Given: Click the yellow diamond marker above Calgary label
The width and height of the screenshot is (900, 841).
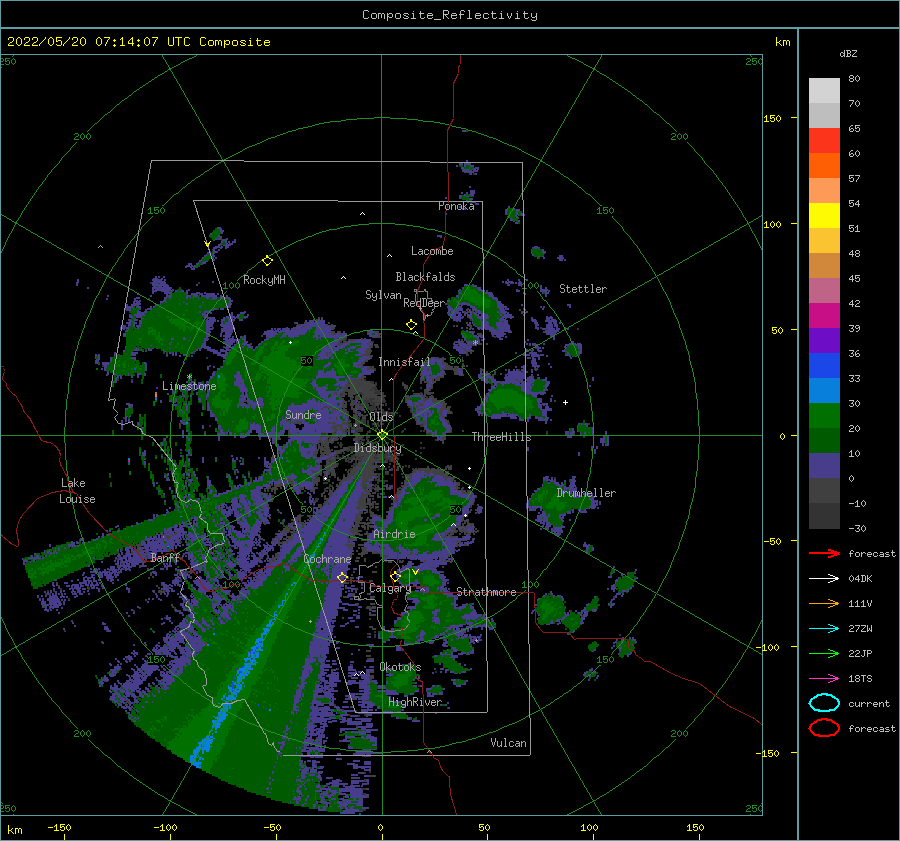Looking at the screenshot, I should coord(395,576).
